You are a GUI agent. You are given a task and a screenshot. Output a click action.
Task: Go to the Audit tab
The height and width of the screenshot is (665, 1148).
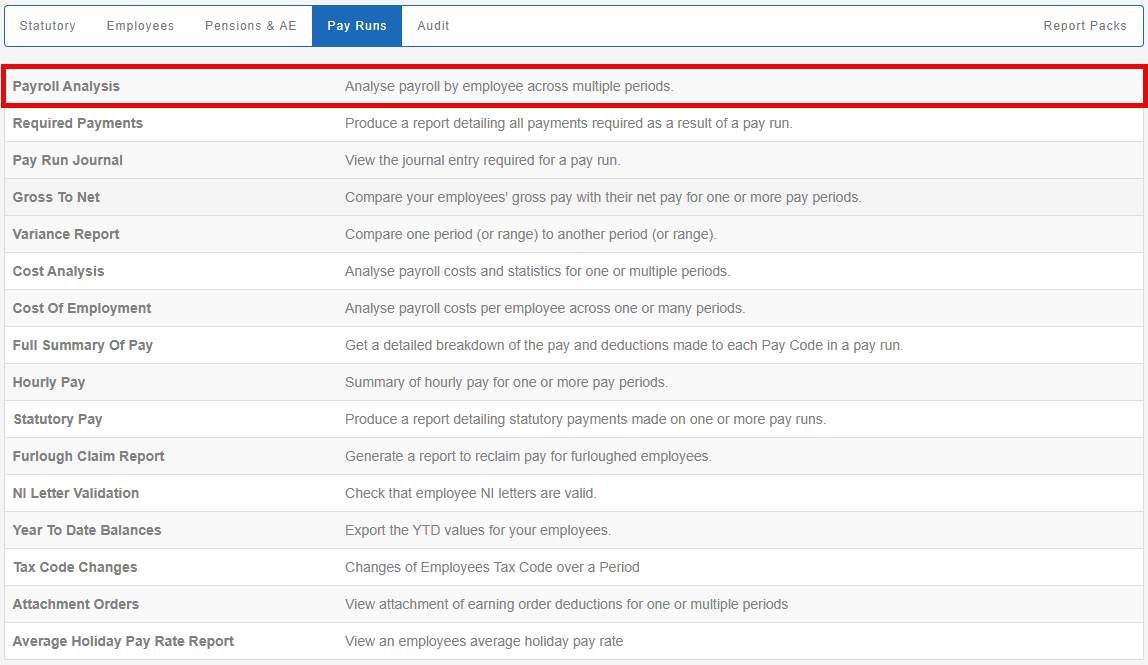tap(433, 26)
